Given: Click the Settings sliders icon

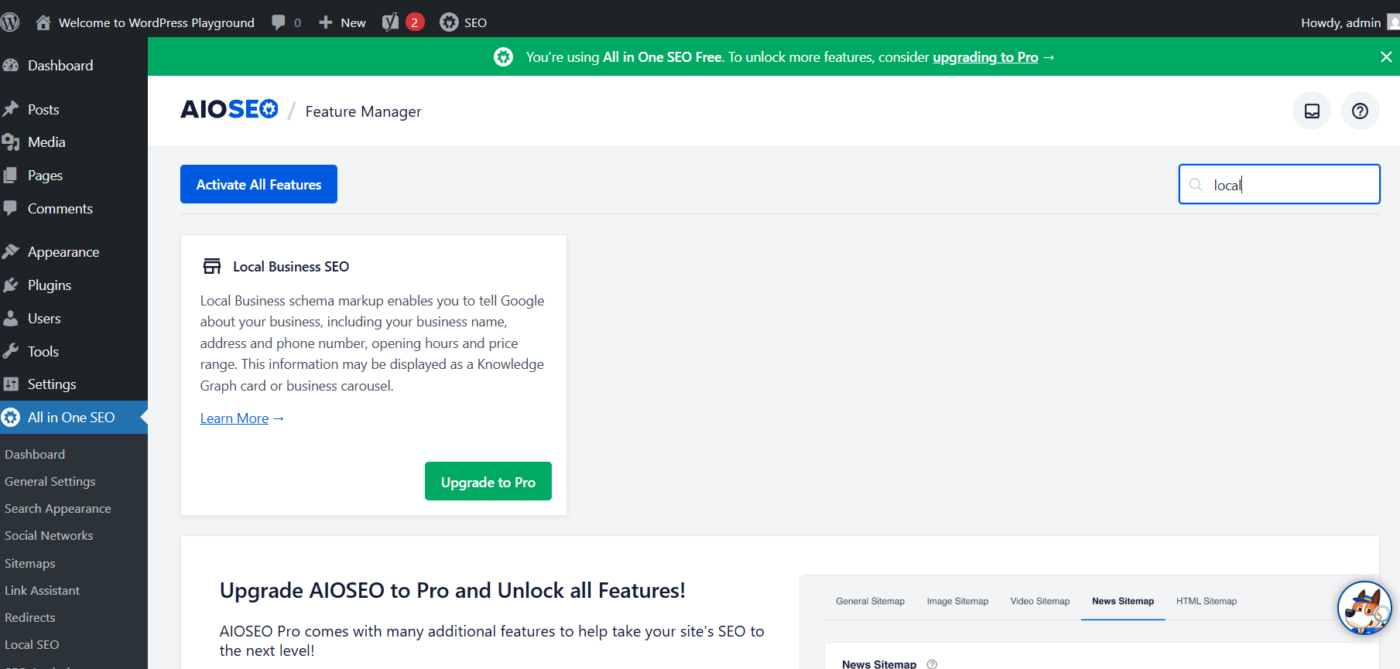Looking at the screenshot, I should point(11,384).
